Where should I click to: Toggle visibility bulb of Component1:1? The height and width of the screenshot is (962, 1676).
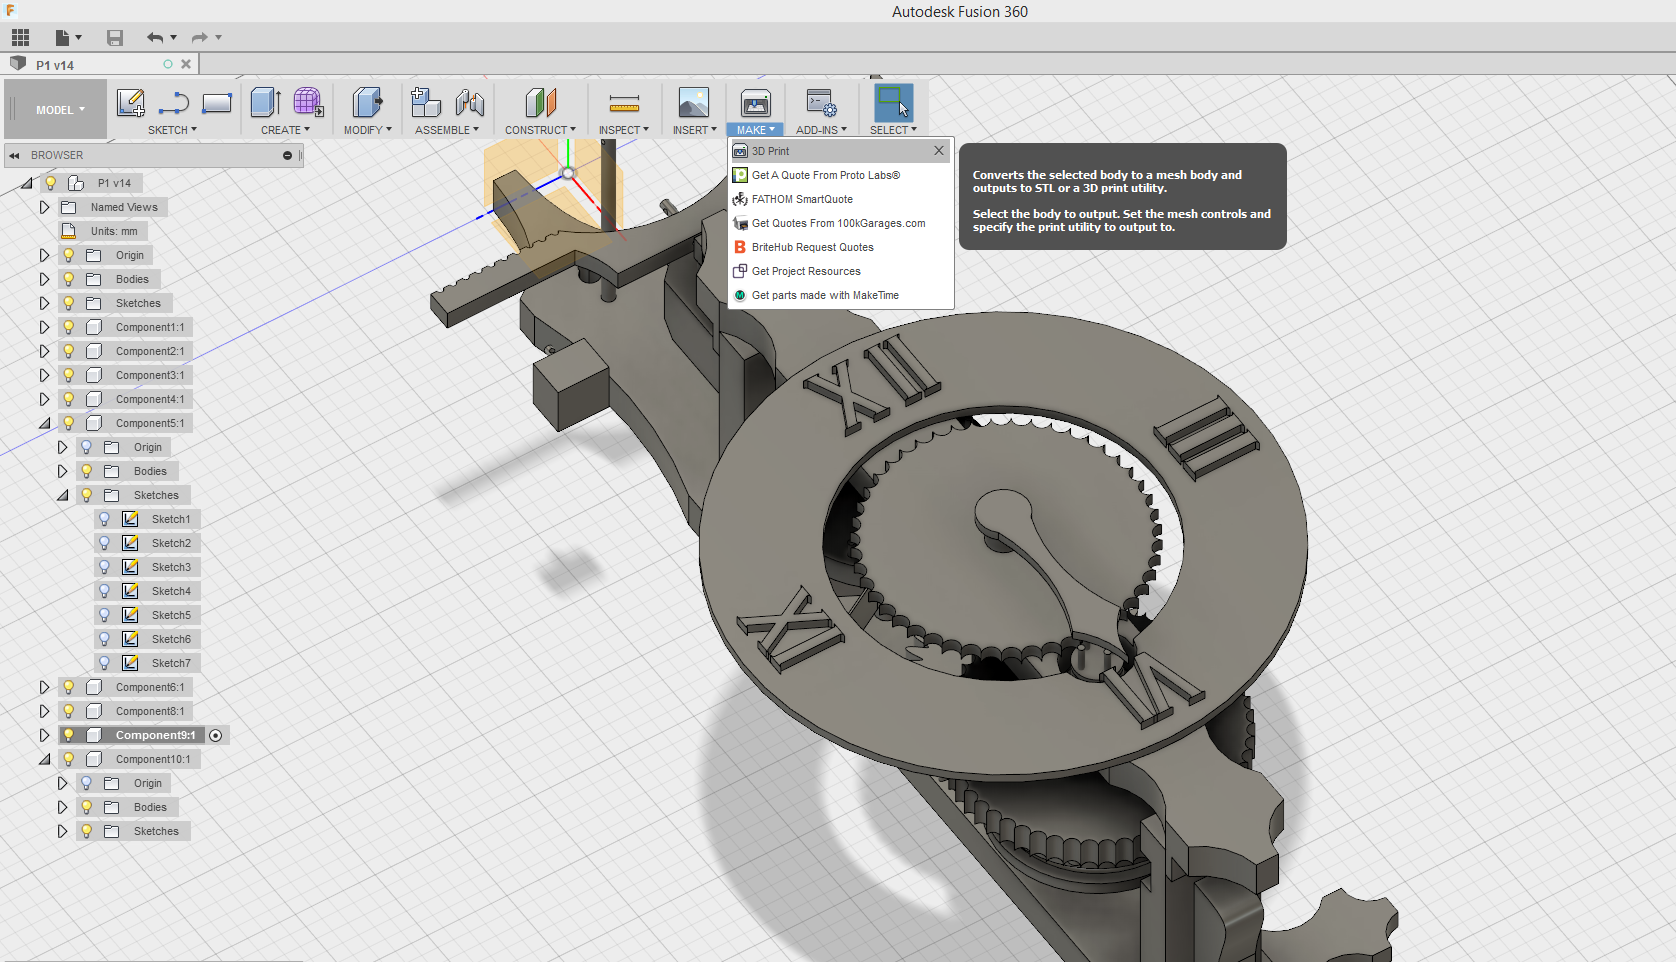pos(69,327)
